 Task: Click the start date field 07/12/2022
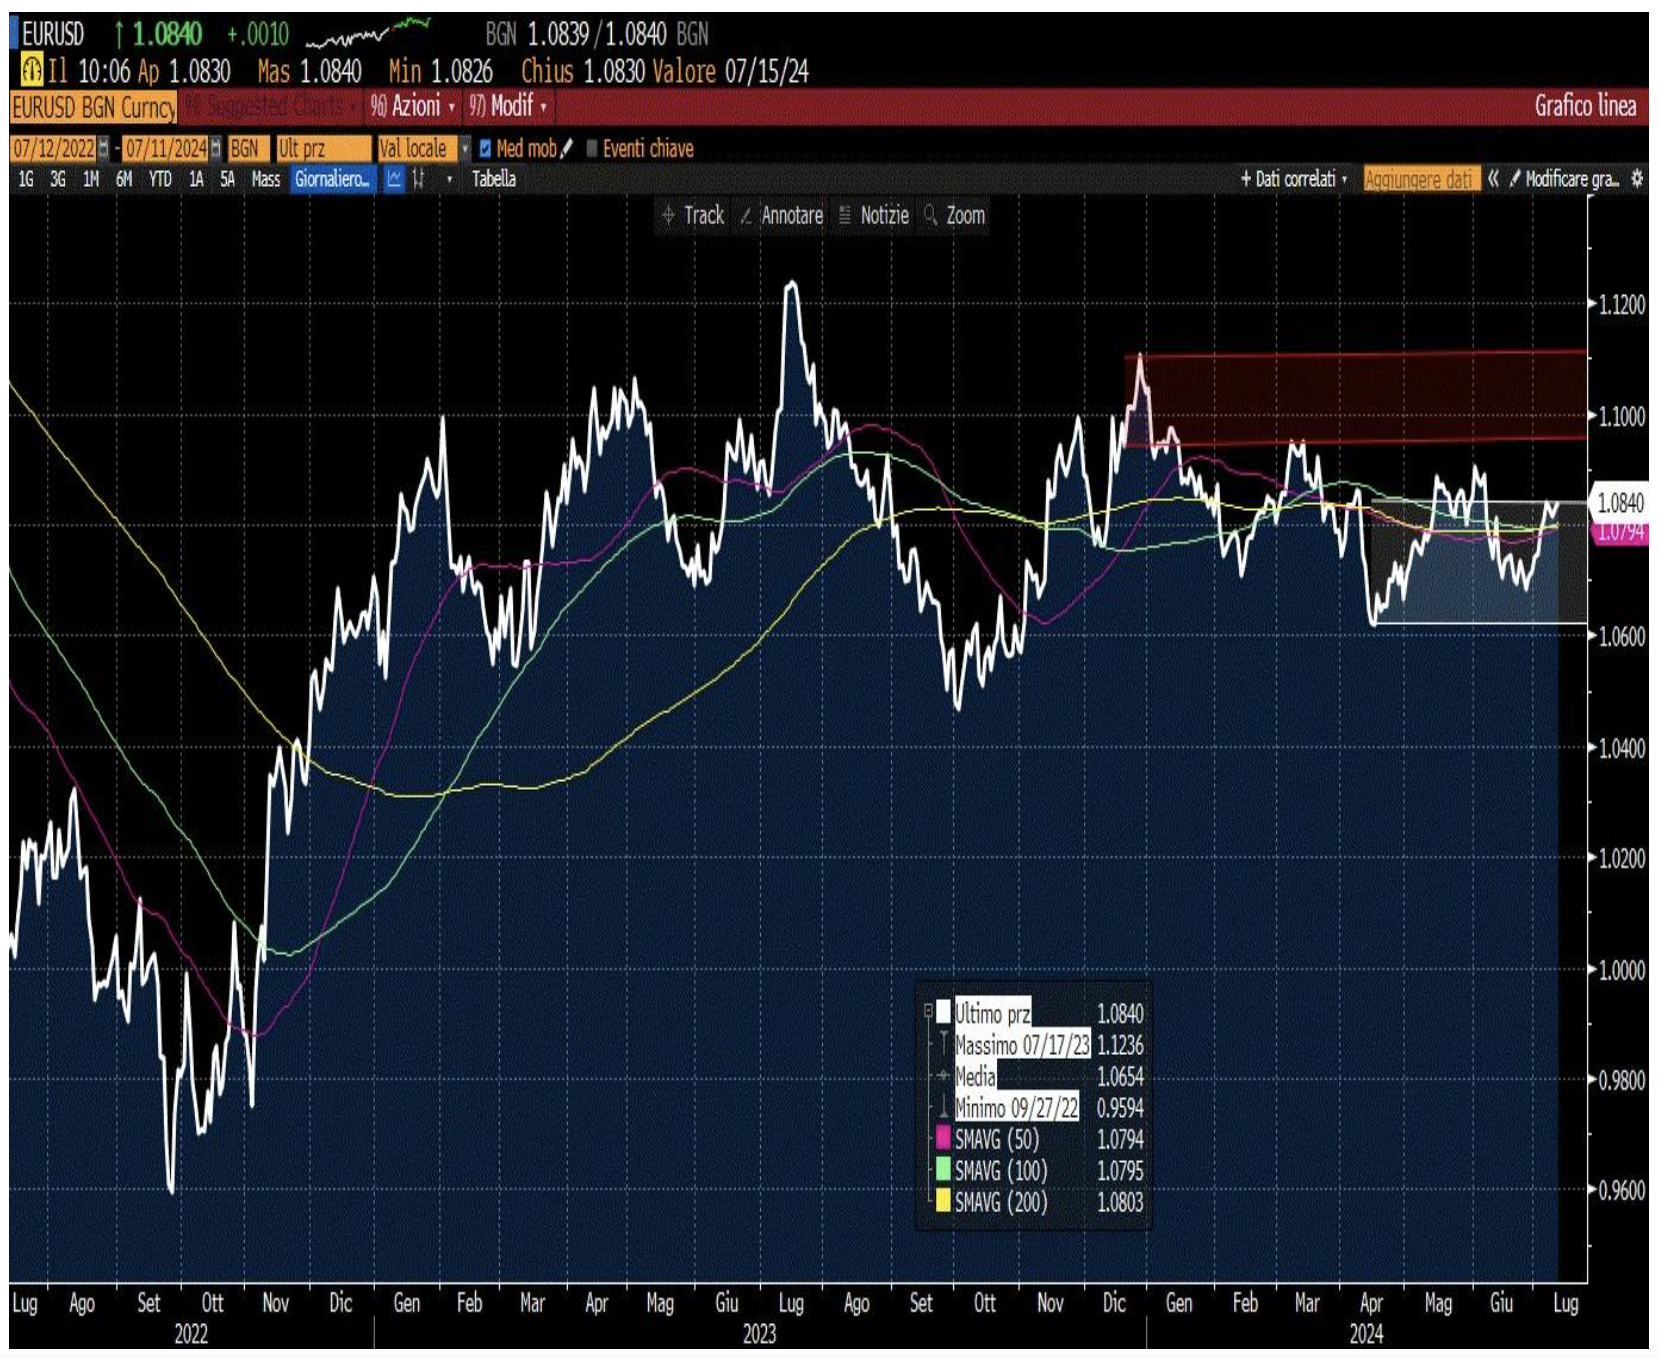coord(53,149)
